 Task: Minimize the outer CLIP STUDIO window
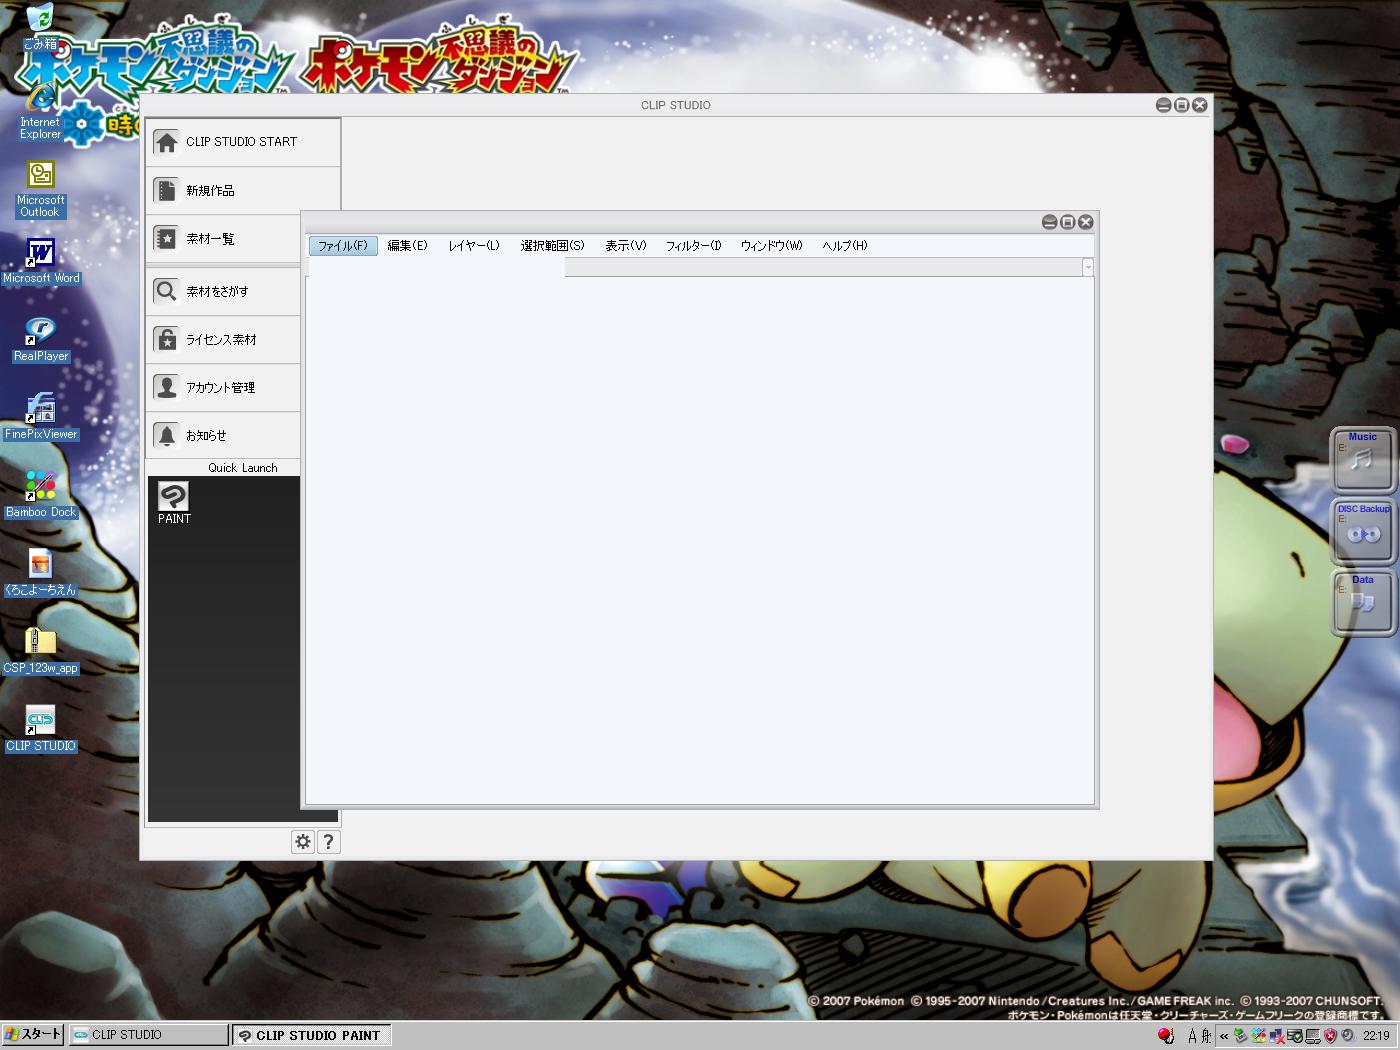(1163, 105)
